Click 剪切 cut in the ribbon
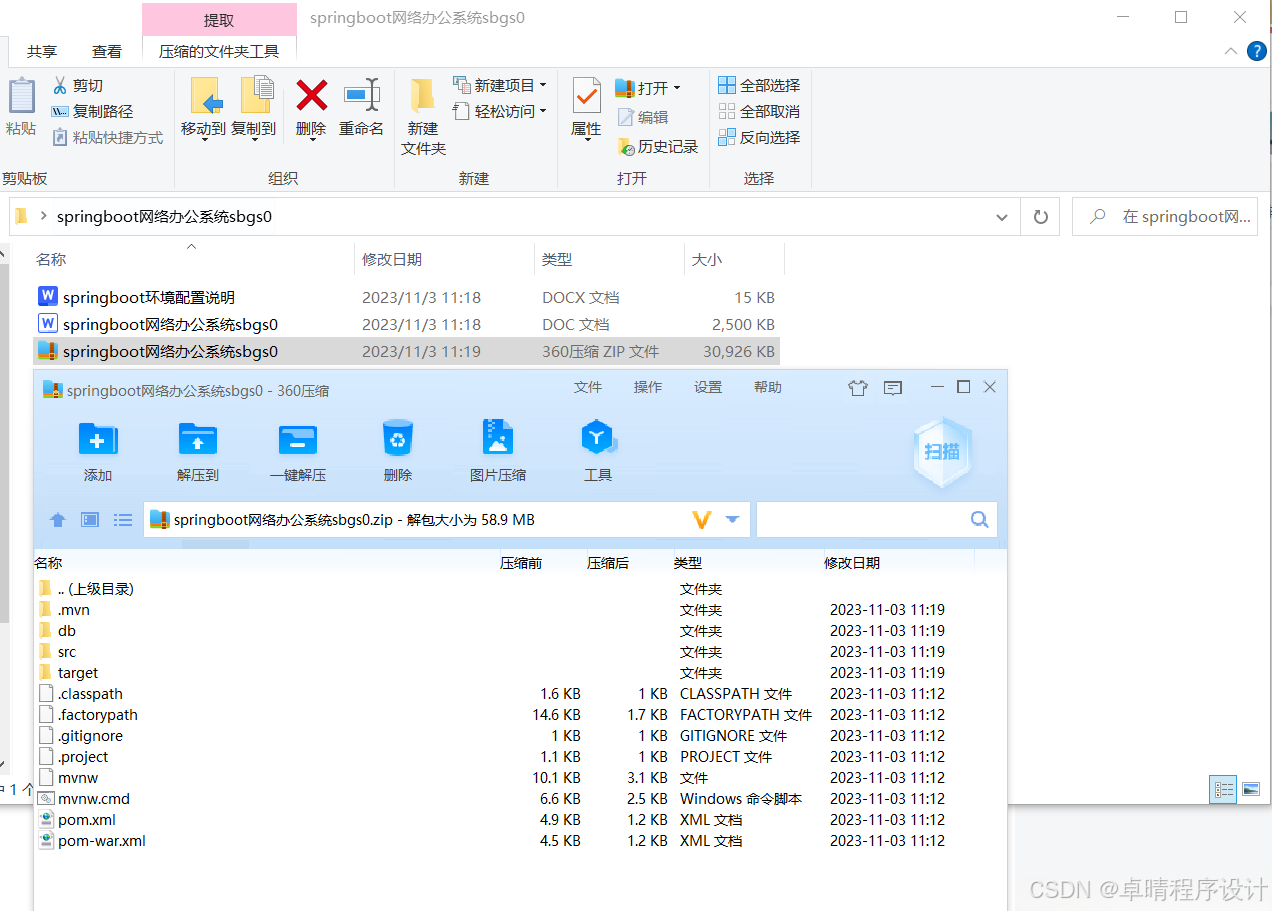1272x911 pixels. point(77,86)
